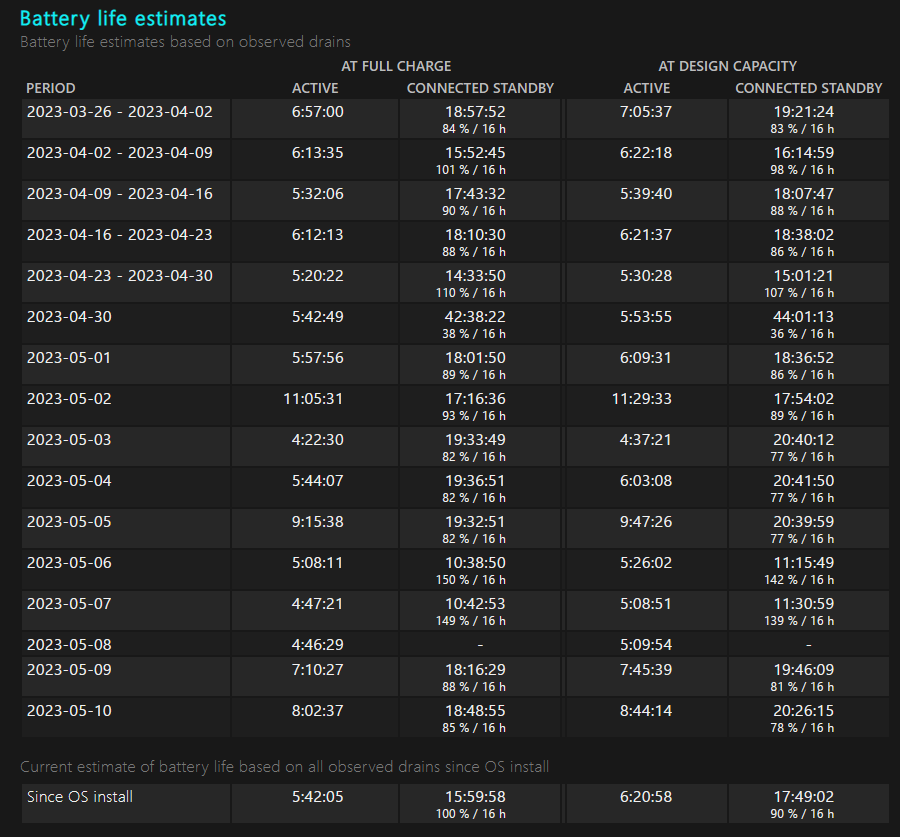Click the 150 % / 16 h drain value
The image size is (900, 837).
tap(475, 580)
